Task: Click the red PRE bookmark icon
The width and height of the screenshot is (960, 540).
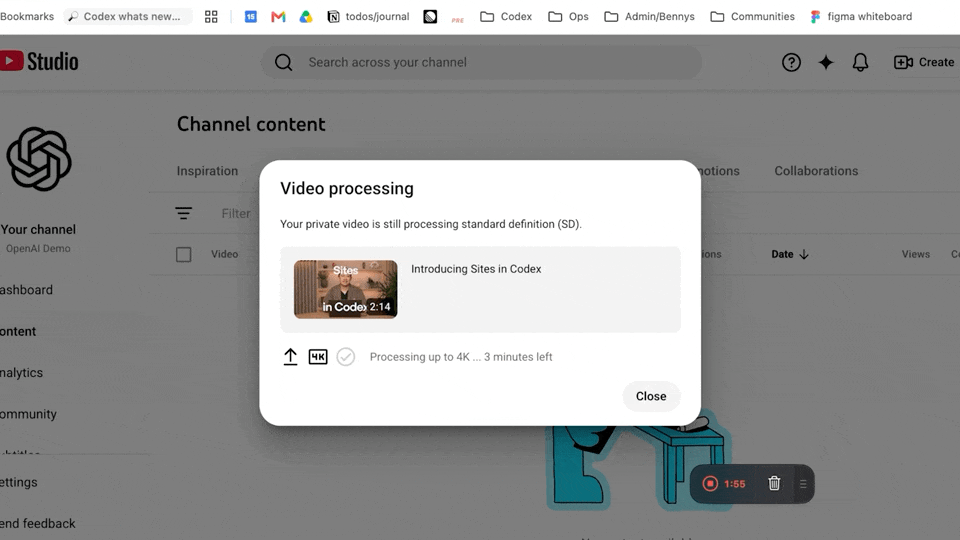Action: click(457, 18)
